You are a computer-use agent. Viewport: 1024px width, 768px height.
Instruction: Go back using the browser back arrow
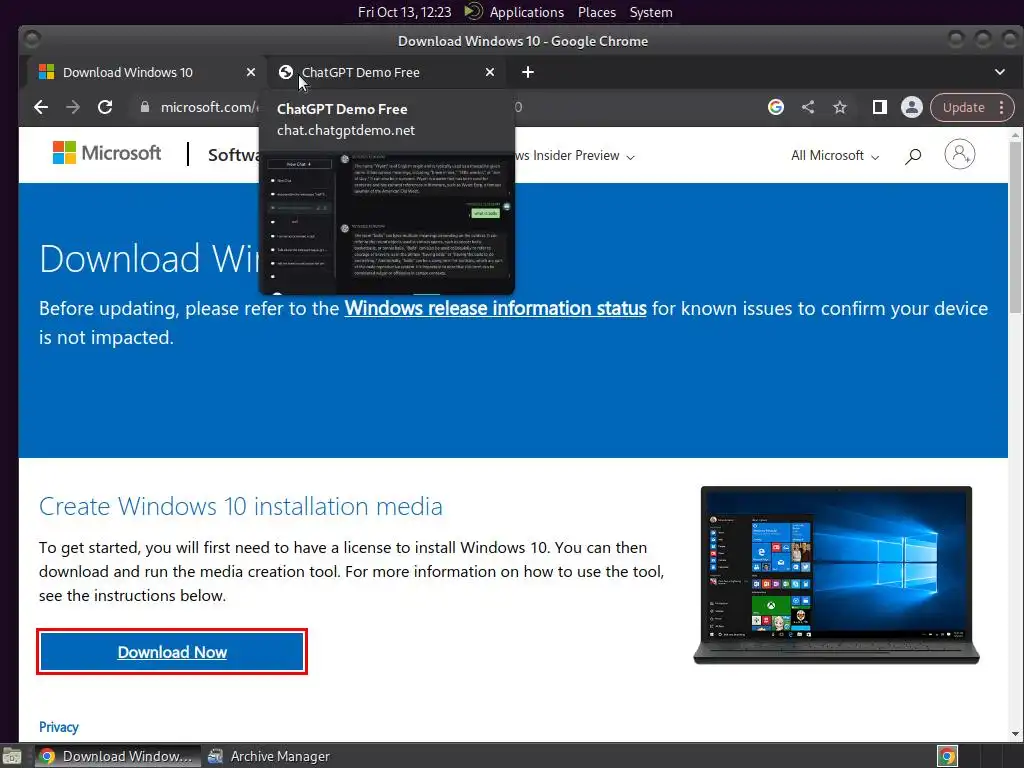(x=41, y=107)
